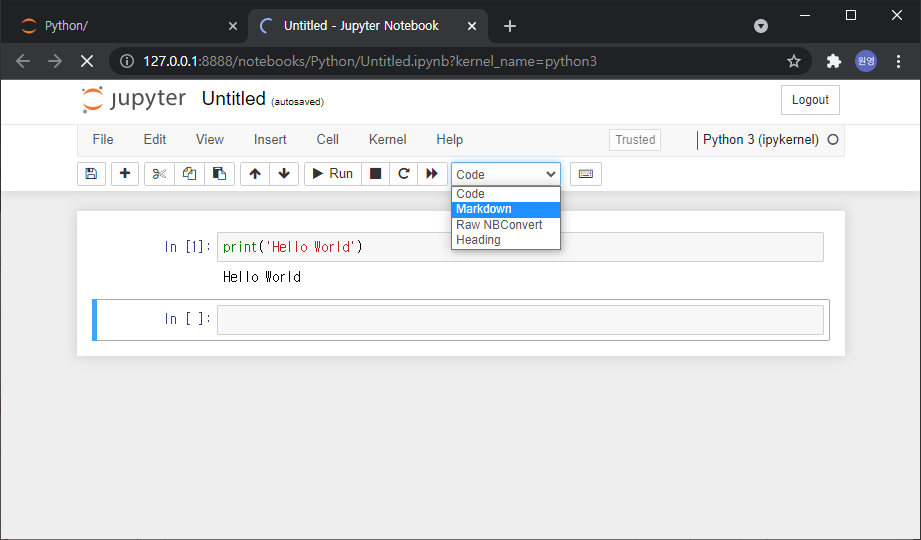The width and height of the screenshot is (921, 540).
Task: Select Markdown option in cell type list
Action: (x=506, y=209)
